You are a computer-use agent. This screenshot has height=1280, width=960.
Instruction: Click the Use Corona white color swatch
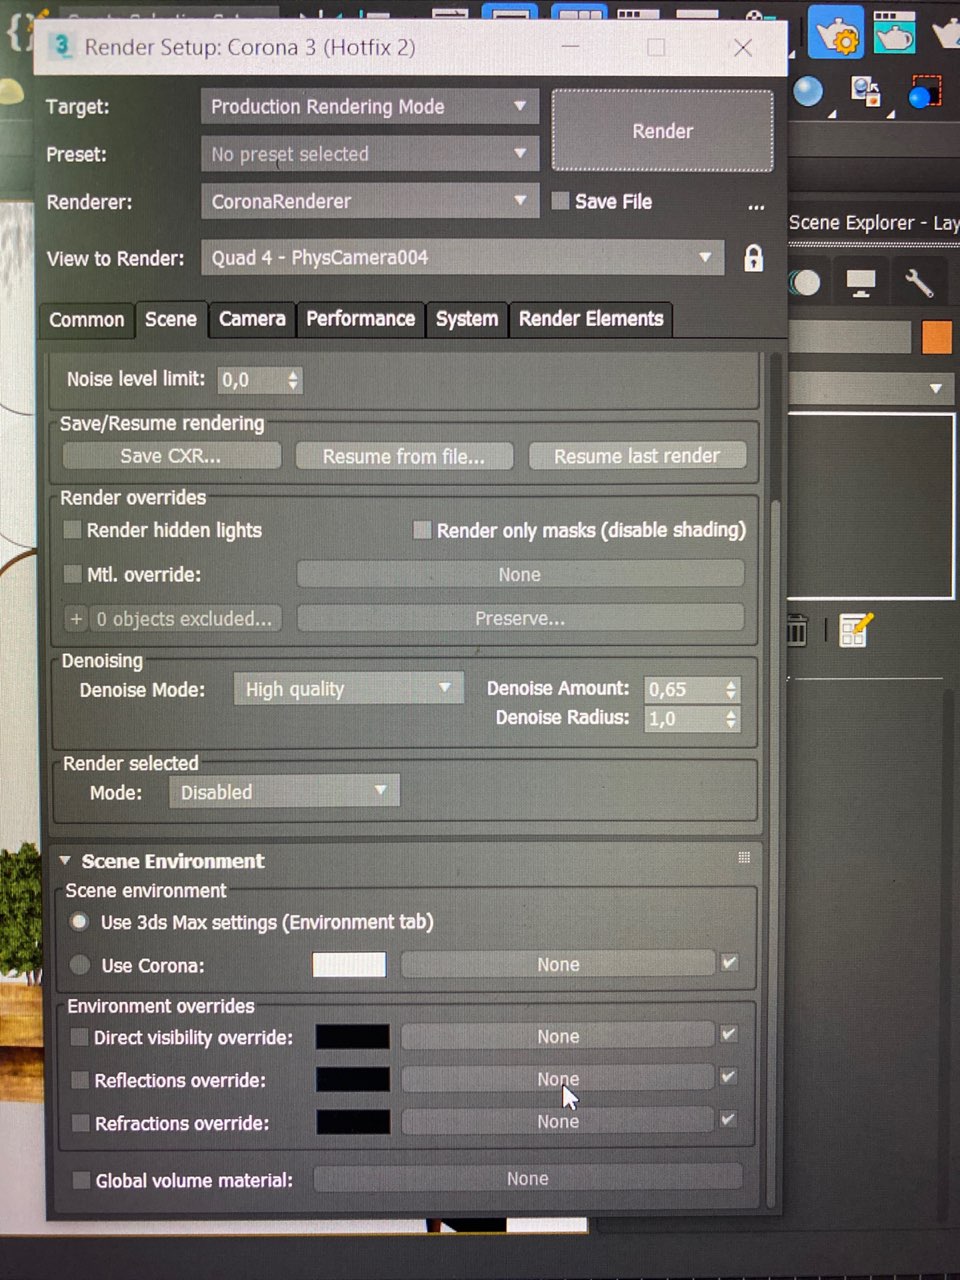click(x=349, y=964)
